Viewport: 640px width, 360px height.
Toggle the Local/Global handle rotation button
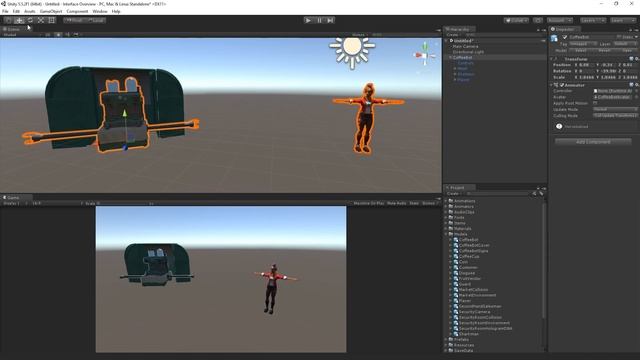pyautogui.click(x=96, y=20)
